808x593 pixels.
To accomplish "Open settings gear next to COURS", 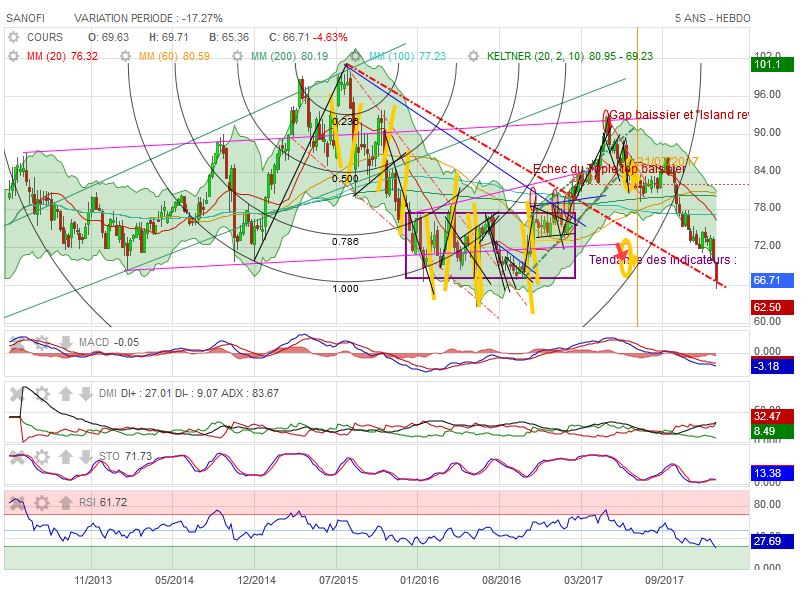I will (13, 37).
